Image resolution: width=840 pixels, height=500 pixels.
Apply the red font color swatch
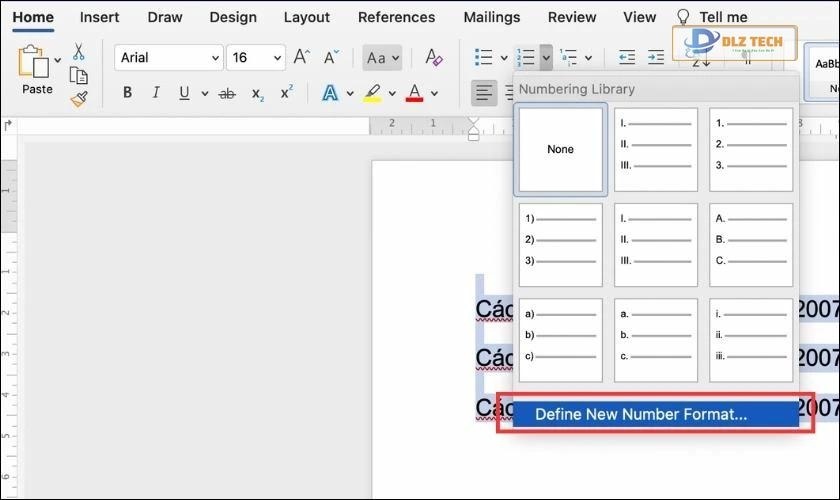pos(414,93)
